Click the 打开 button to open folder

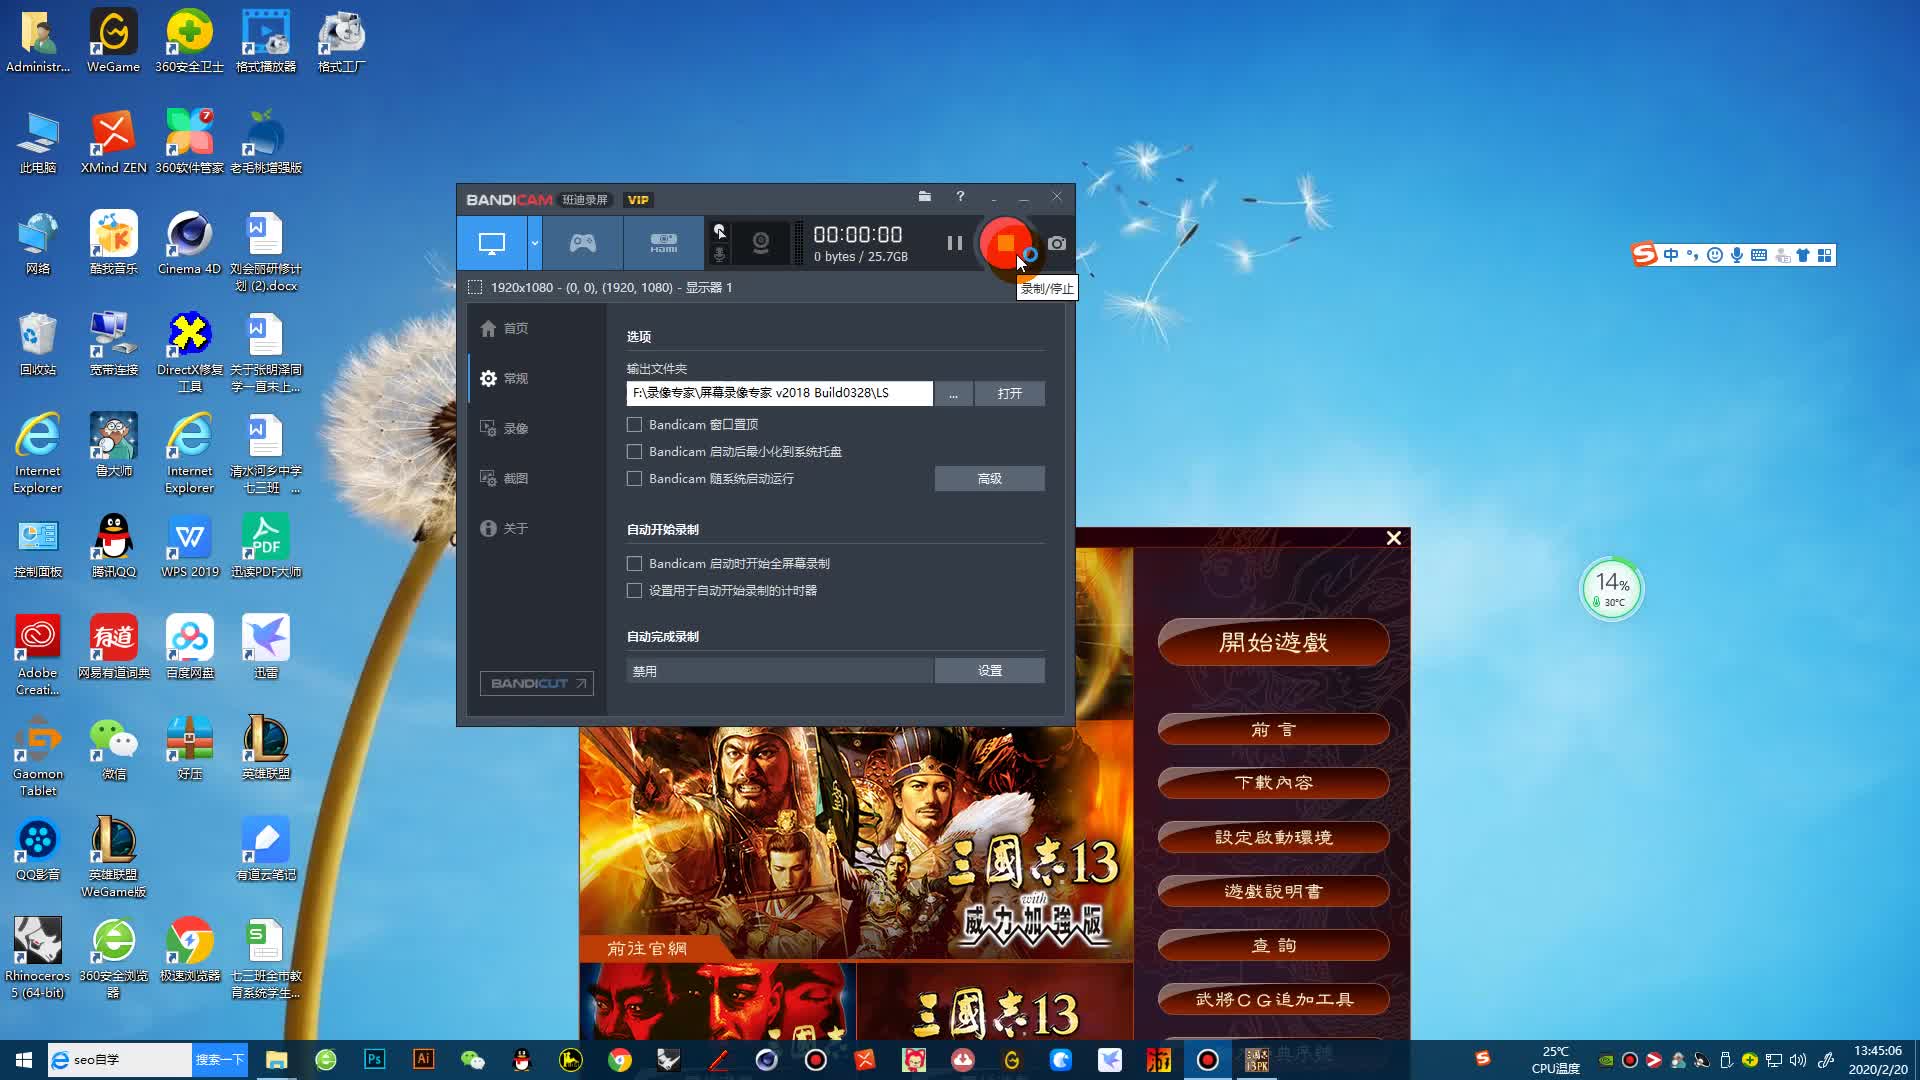pos(1010,393)
